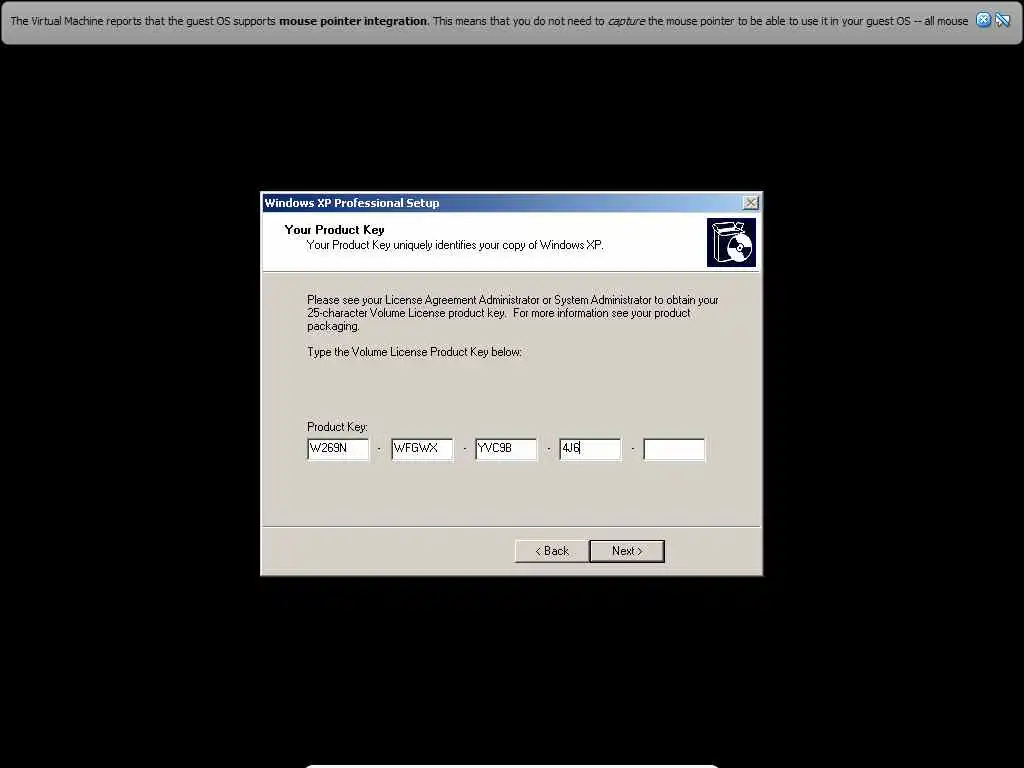This screenshot has width=1024, height=768.
Task: Place the cursor in the fourth key field 4J6
Action: point(590,449)
